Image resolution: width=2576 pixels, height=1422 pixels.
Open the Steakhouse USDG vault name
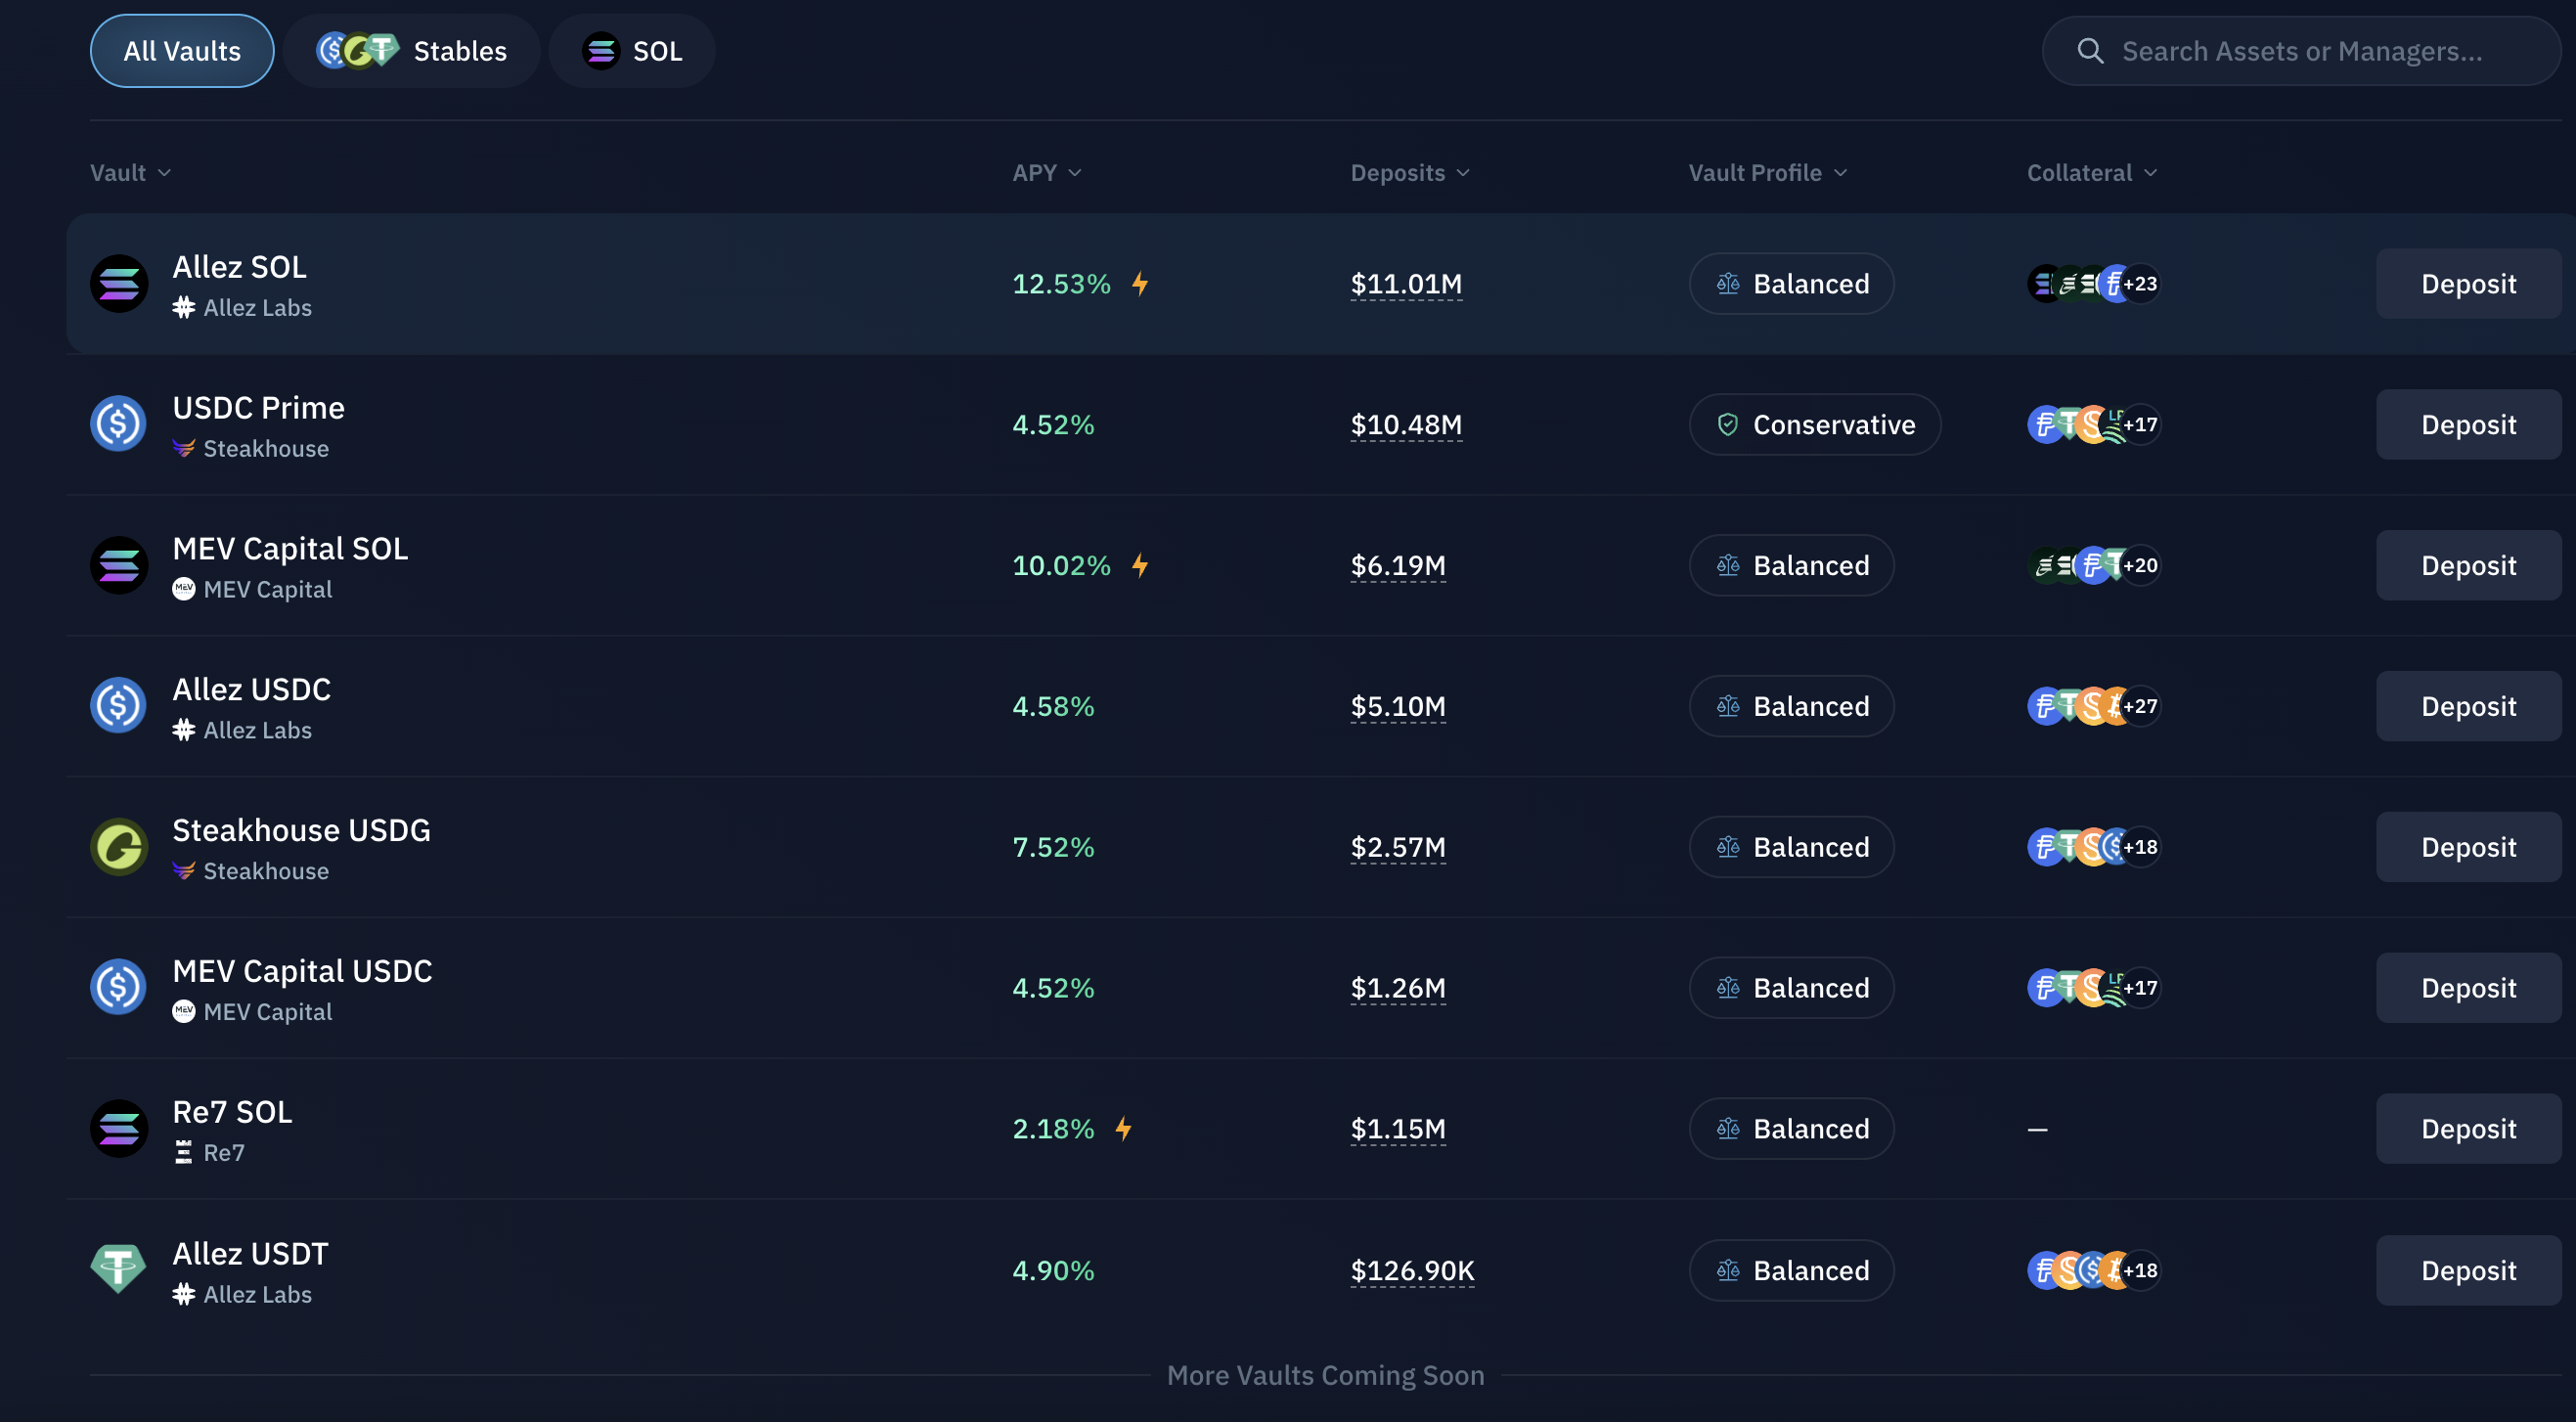[301, 830]
